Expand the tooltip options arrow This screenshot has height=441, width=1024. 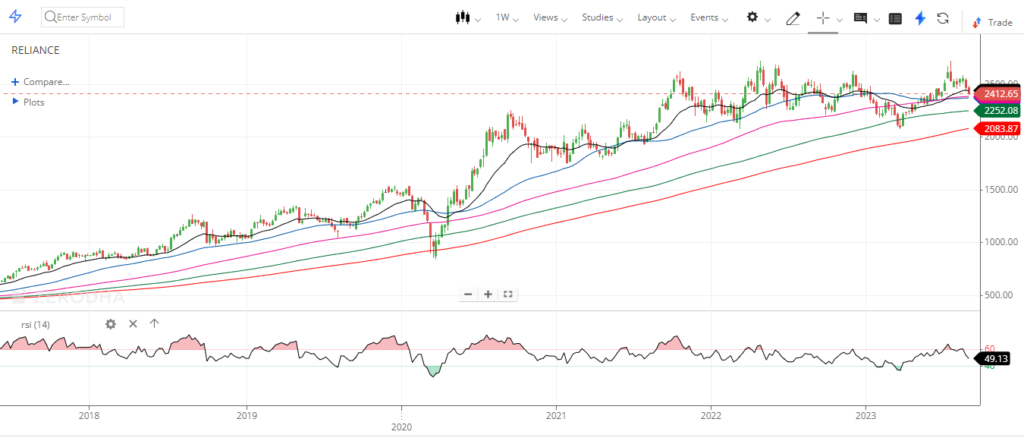click(877, 20)
